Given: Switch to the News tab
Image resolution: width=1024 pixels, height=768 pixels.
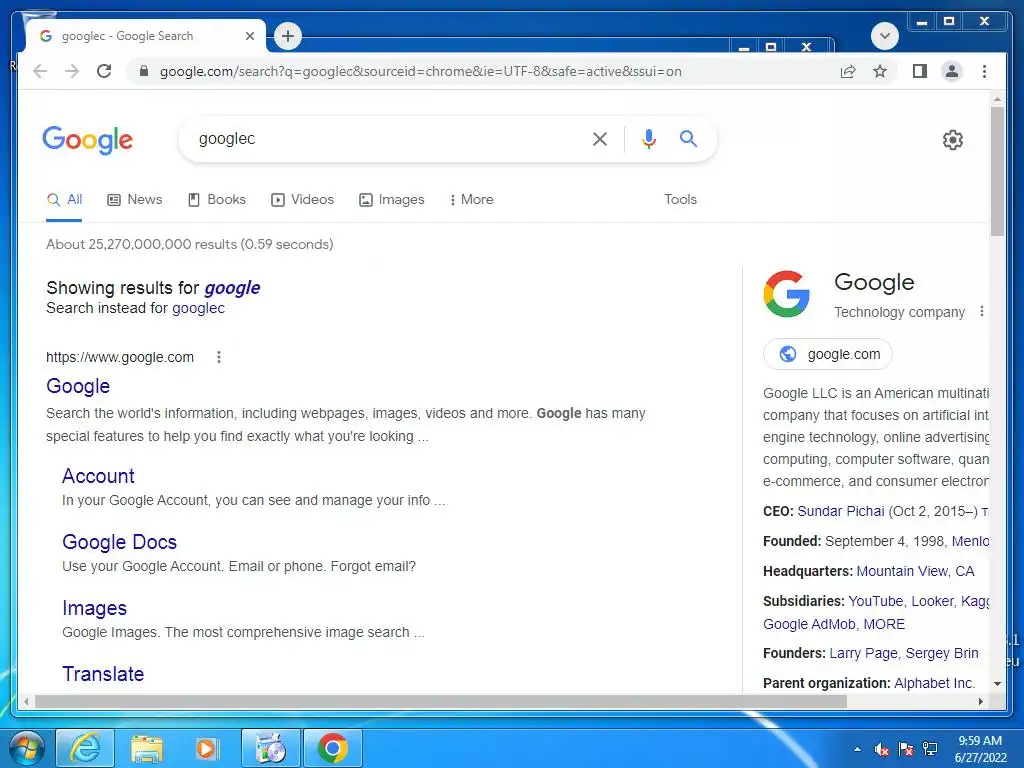Looking at the screenshot, I should (135, 200).
